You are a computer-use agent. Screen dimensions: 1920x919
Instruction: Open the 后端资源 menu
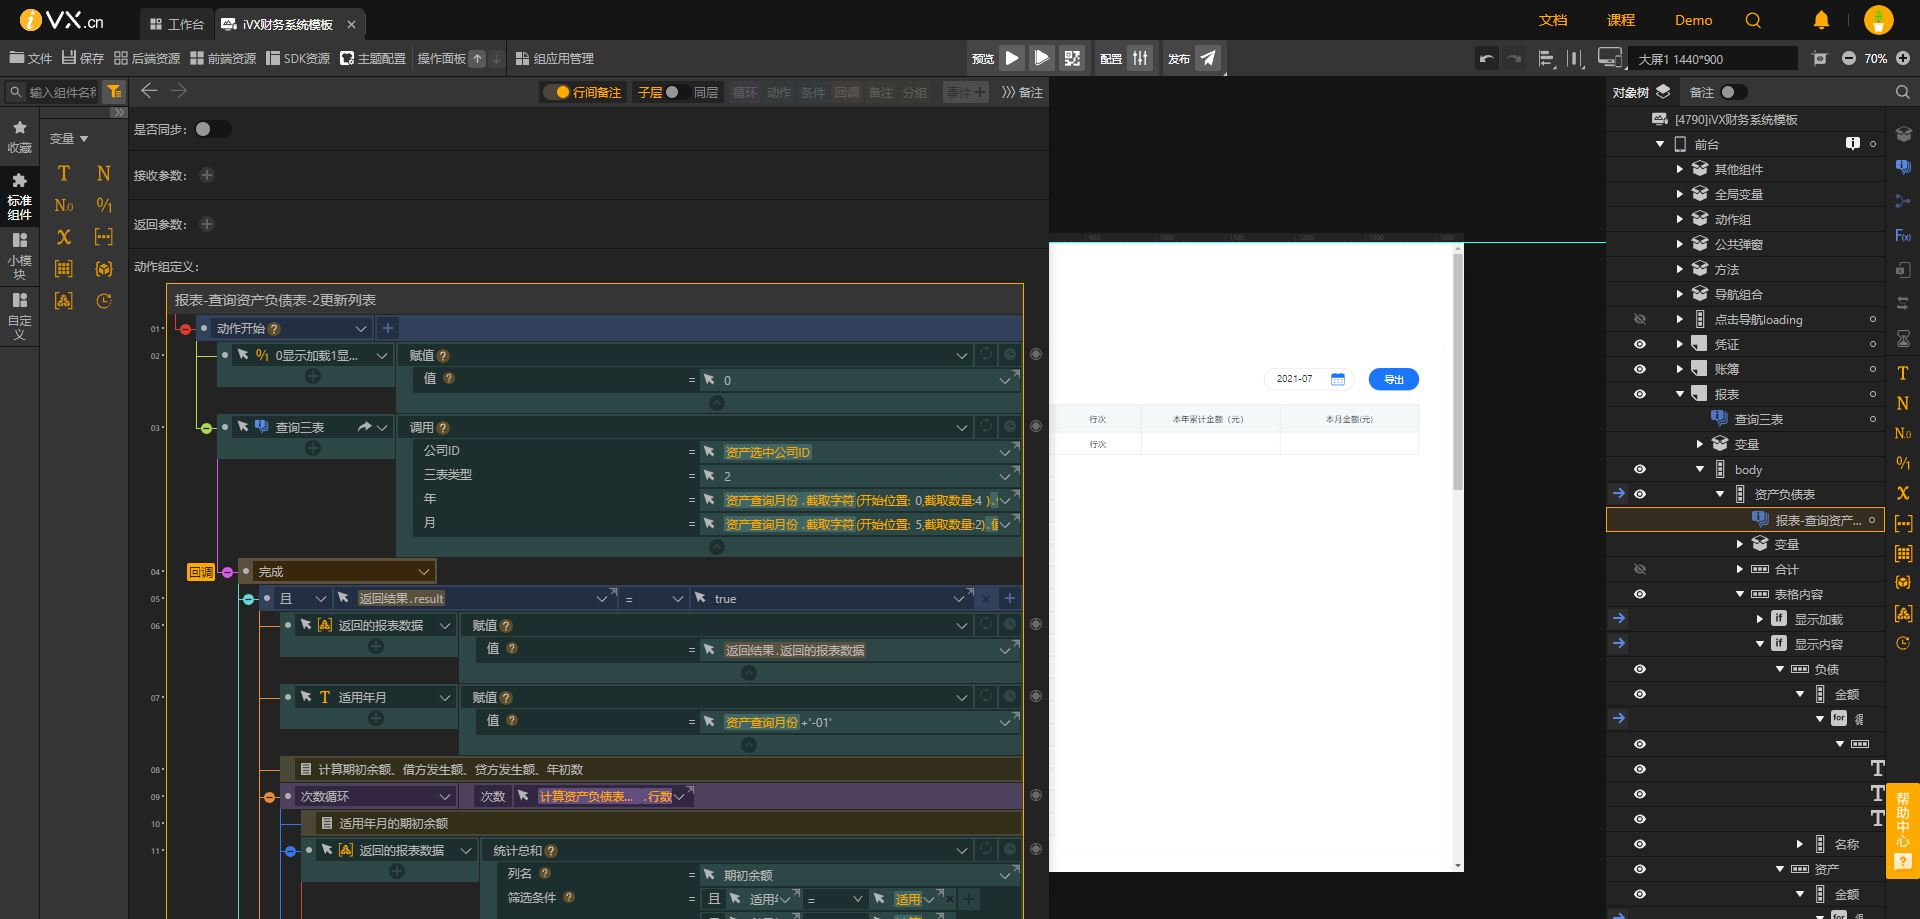coord(147,58)
